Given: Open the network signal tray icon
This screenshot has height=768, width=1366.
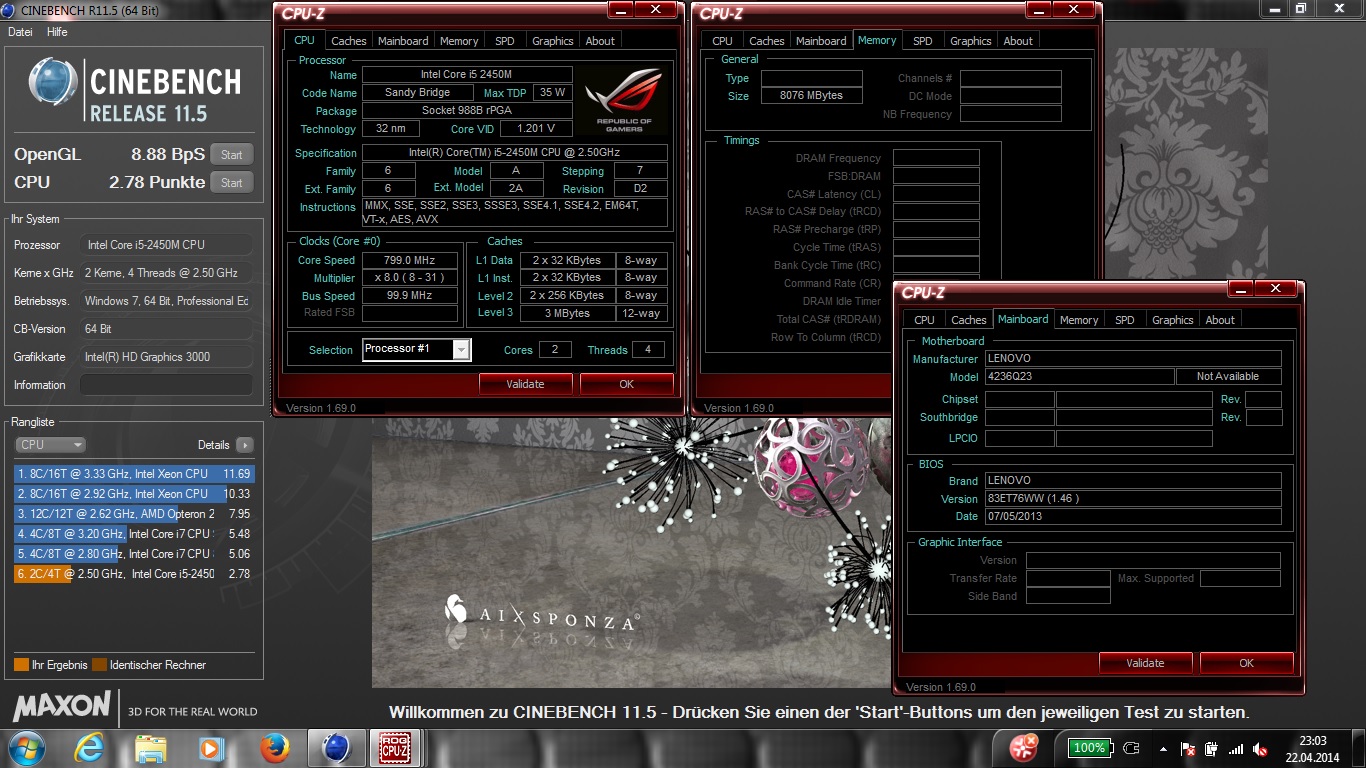Looking at the screenshot, I should coord(1237,749).
